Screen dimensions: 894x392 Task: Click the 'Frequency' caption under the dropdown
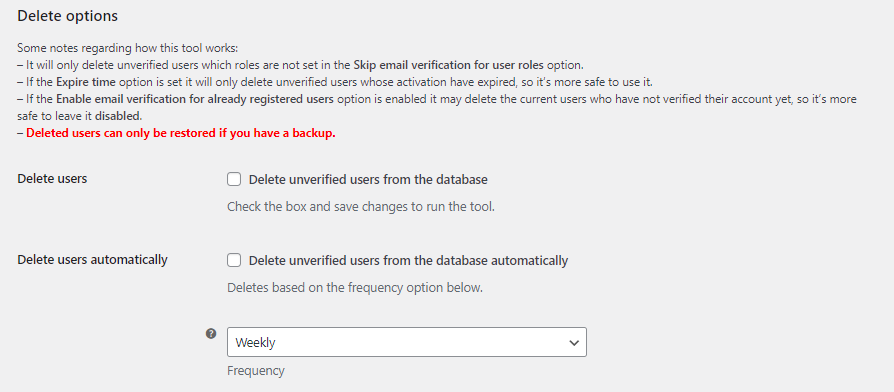(x=255, y=371)
